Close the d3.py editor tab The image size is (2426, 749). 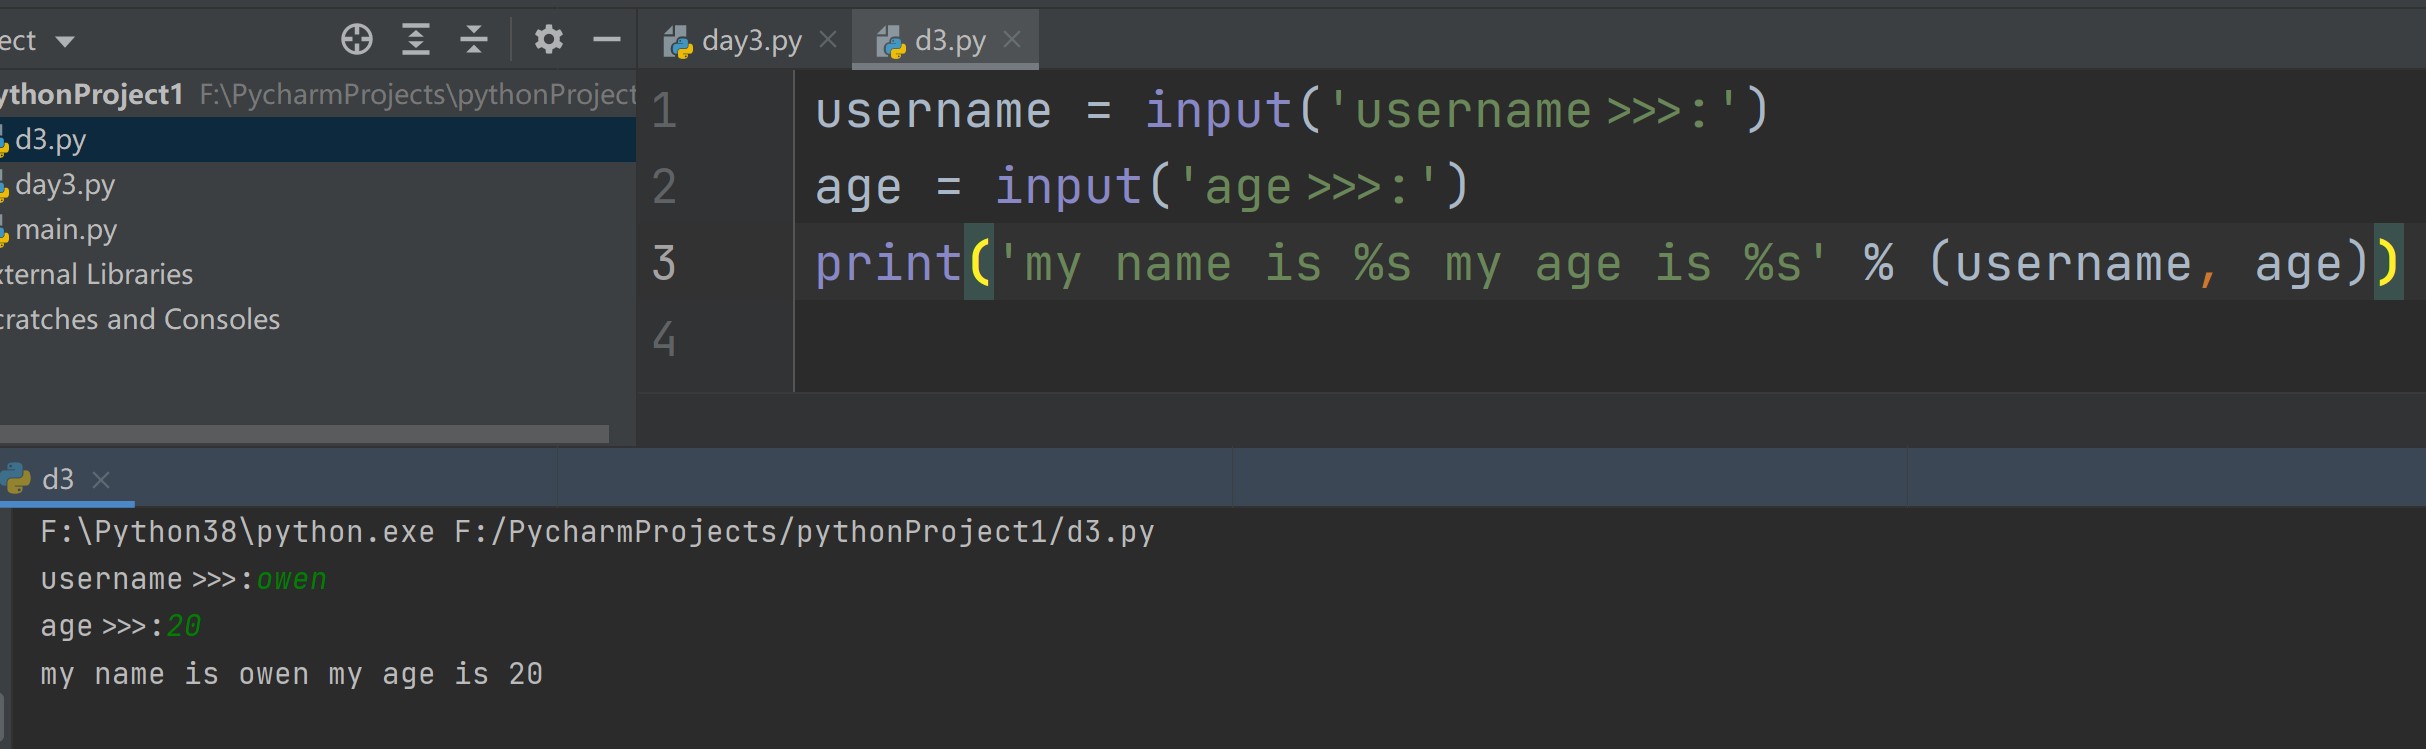tap(1012, 40)
